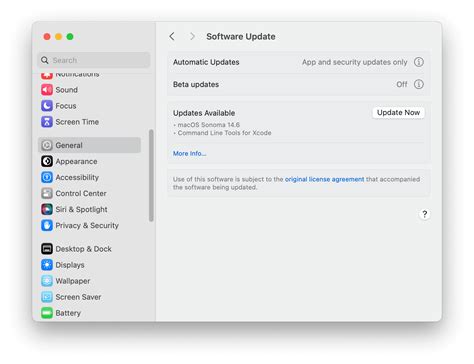This screenshot has height=364, width=474.
Task: Open Appearance label in sidebar
Action: pos(76,162)
